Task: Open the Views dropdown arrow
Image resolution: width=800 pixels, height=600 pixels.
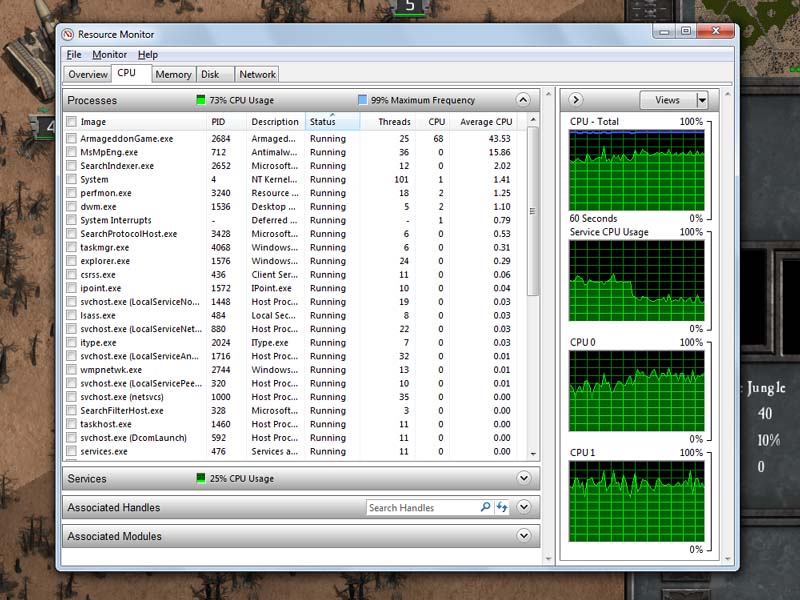Action: (x=702, y=100)
